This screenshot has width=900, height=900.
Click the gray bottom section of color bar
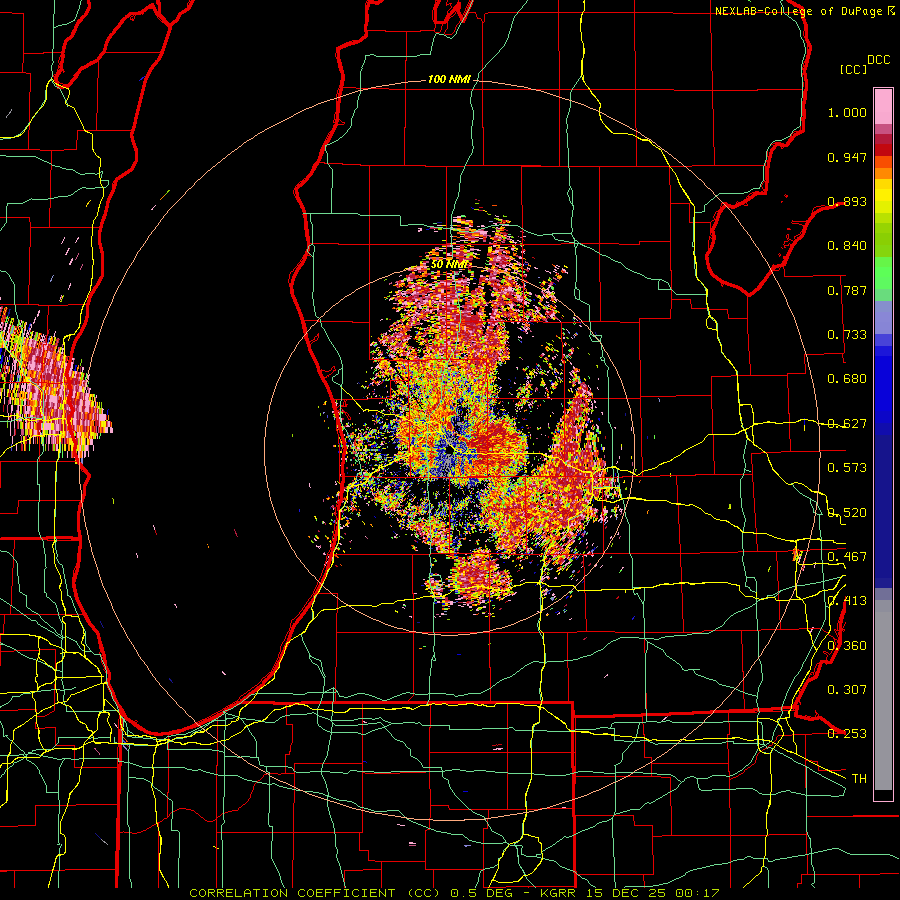883,695
